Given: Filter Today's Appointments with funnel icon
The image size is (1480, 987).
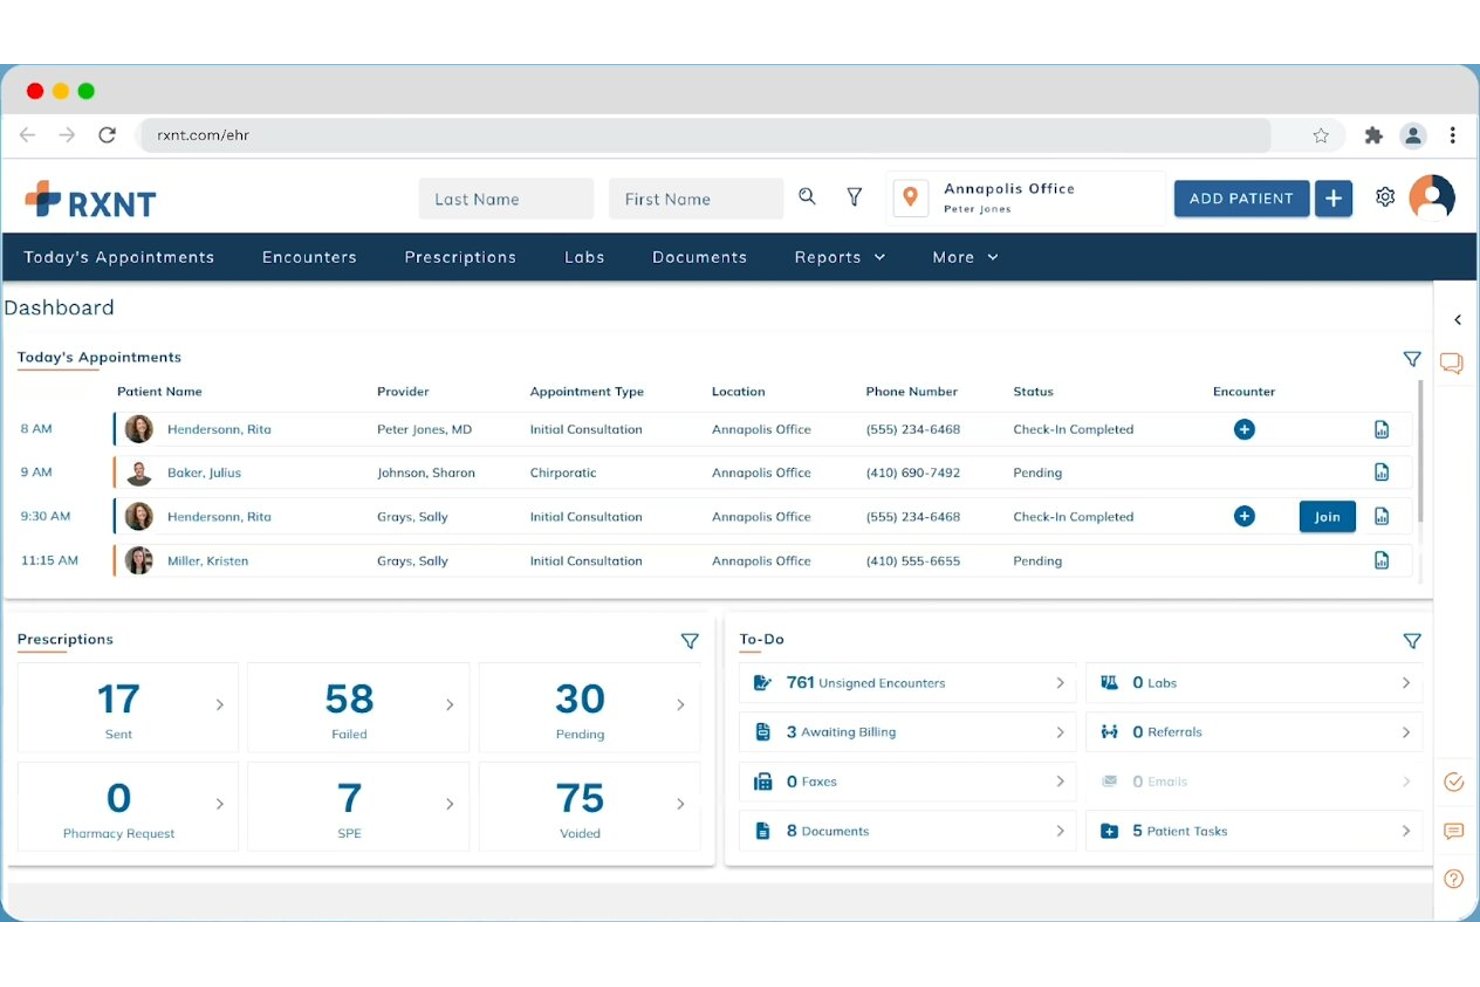Looking at the screenshot, I should pos(1412,358).
